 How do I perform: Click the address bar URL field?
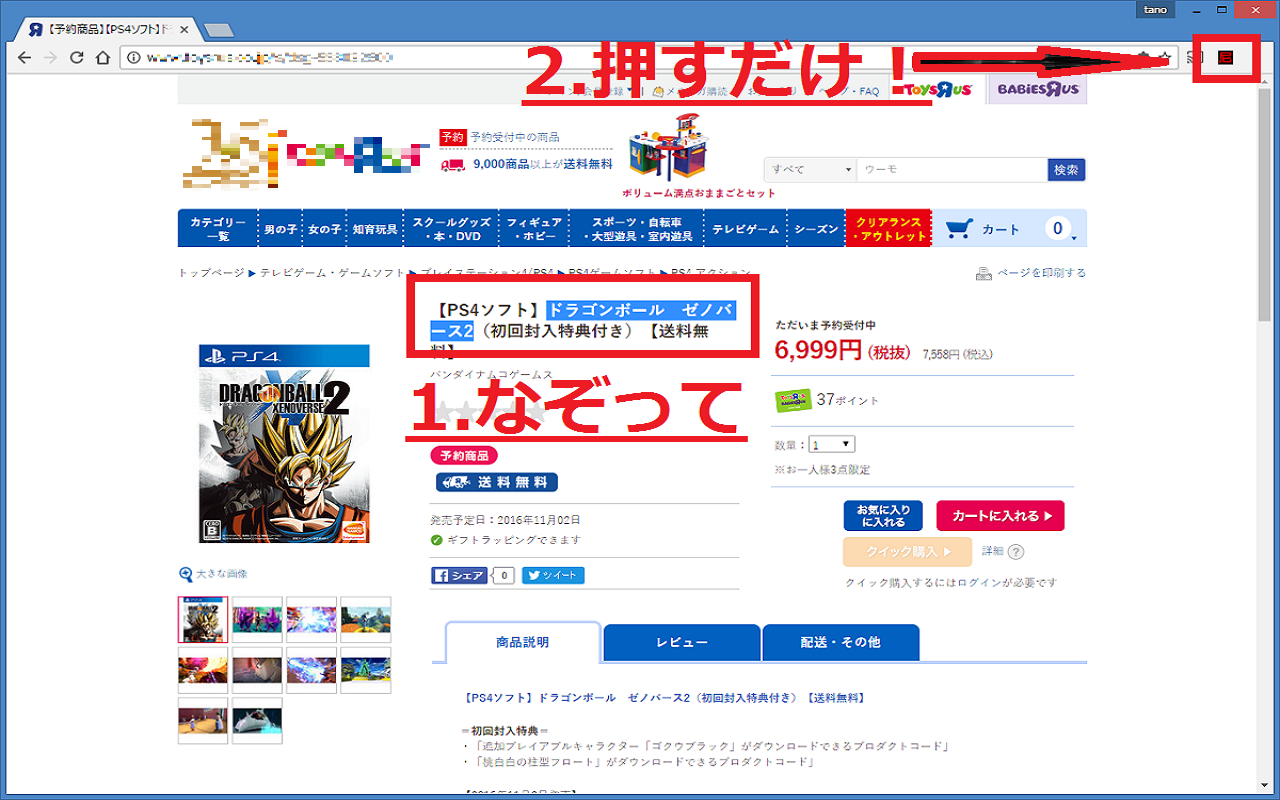640,58
